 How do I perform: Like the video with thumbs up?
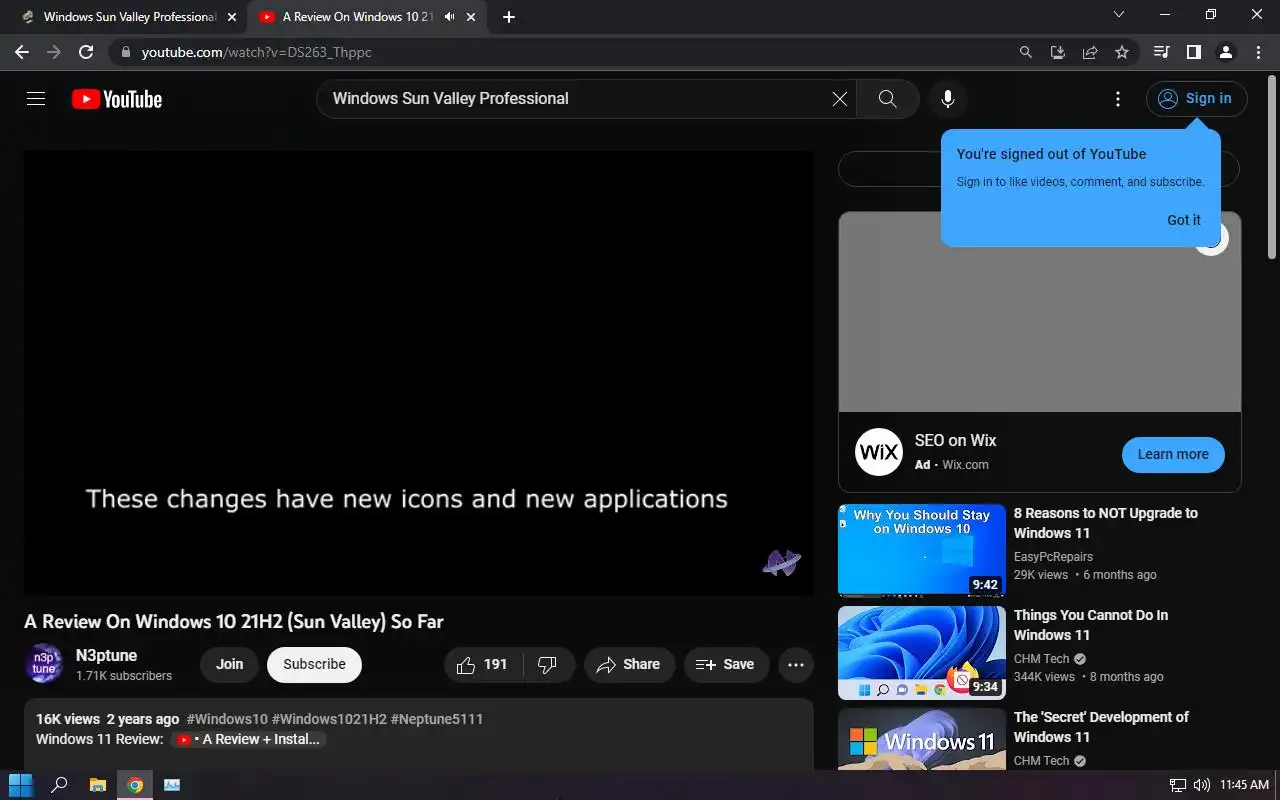483,665
